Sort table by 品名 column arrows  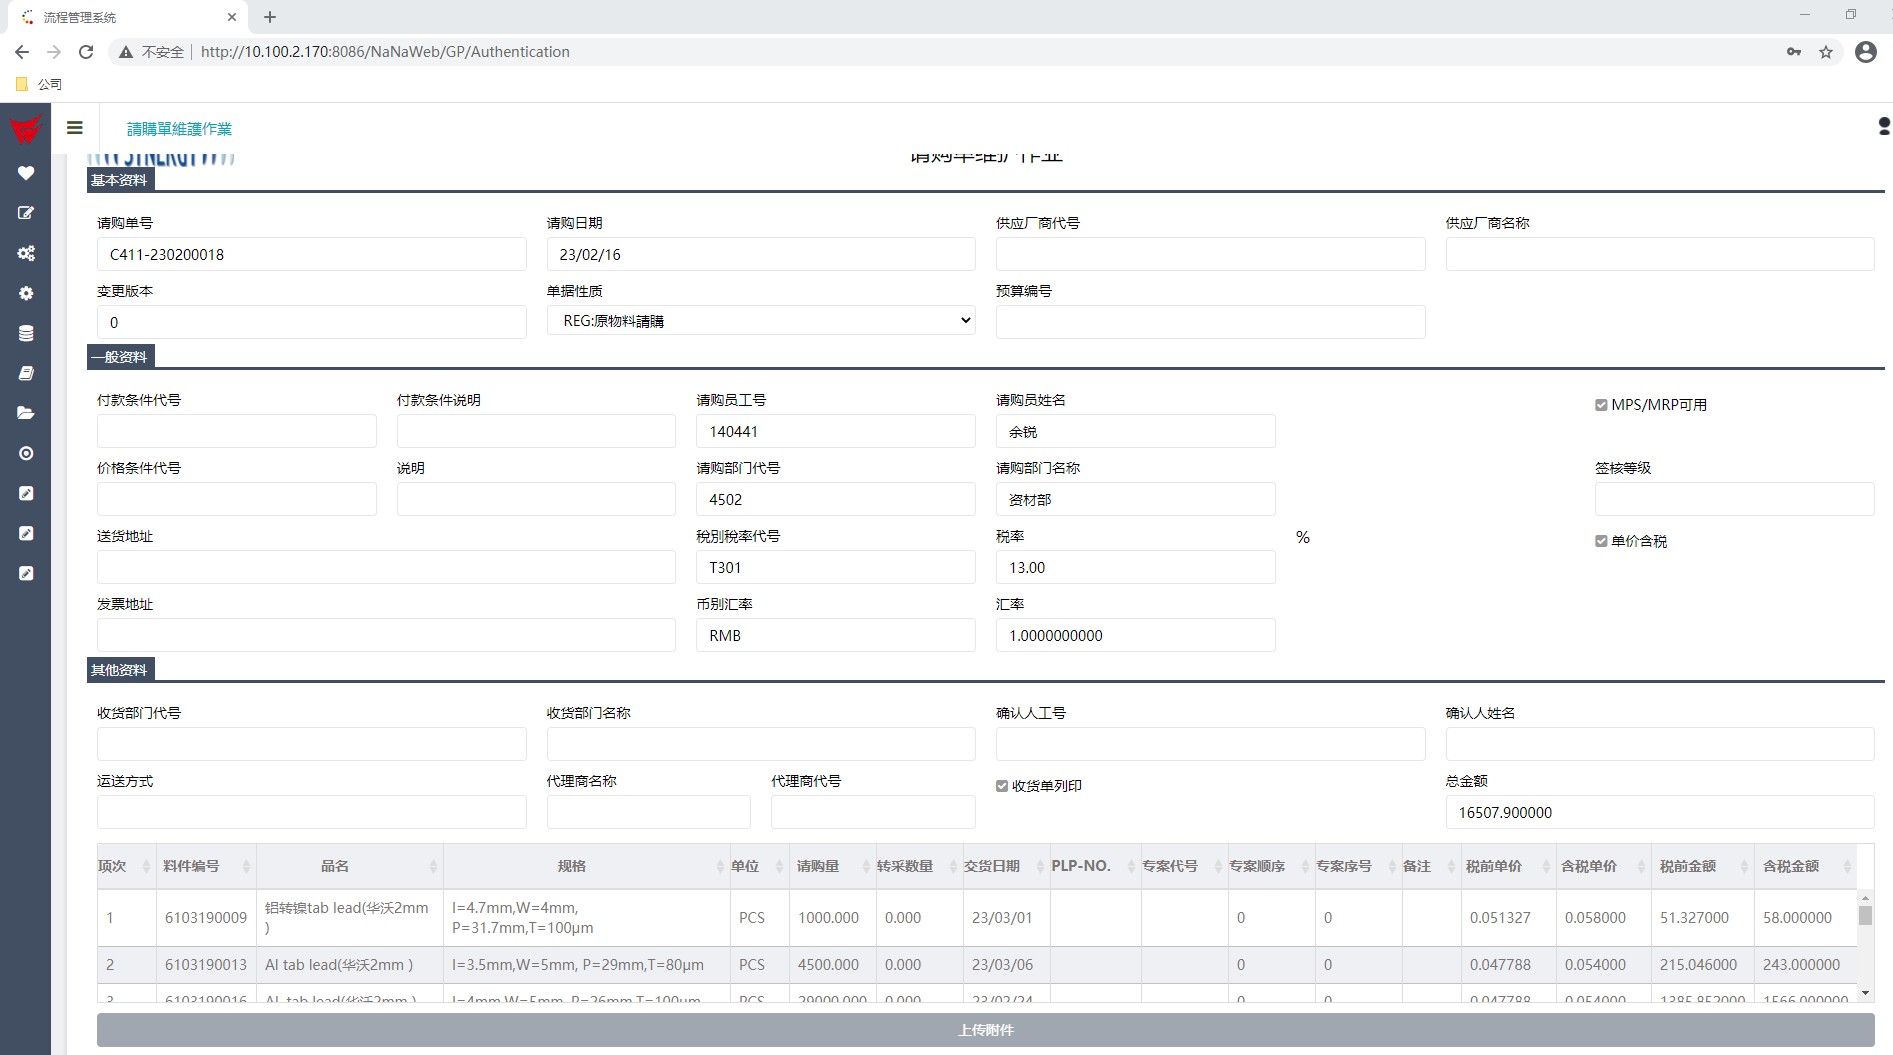[x=433, y=866]
